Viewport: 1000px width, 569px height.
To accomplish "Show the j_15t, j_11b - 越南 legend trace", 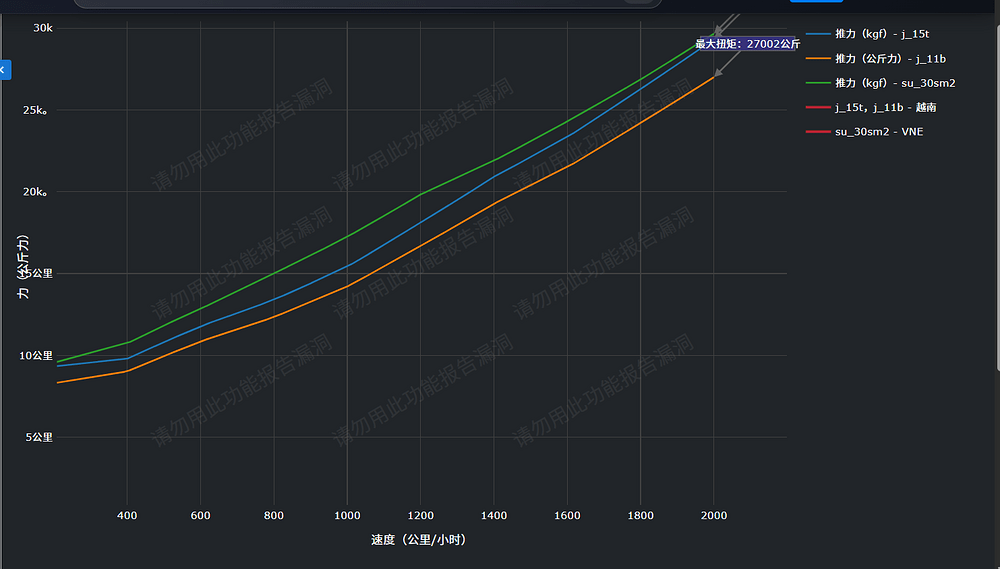I will pos(885,107).
